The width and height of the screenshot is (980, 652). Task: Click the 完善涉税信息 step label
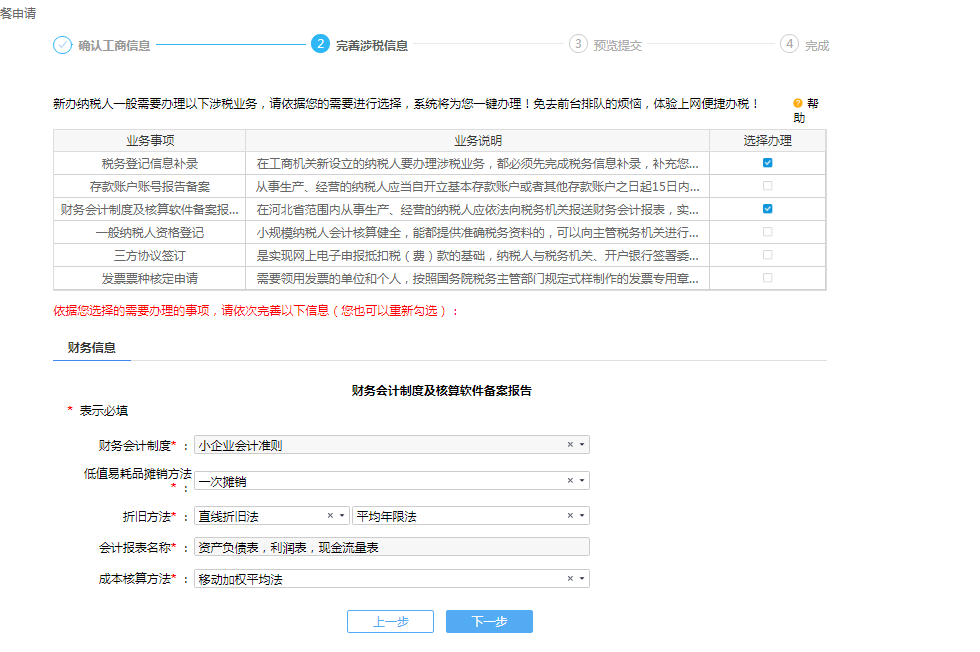(372, 46)
